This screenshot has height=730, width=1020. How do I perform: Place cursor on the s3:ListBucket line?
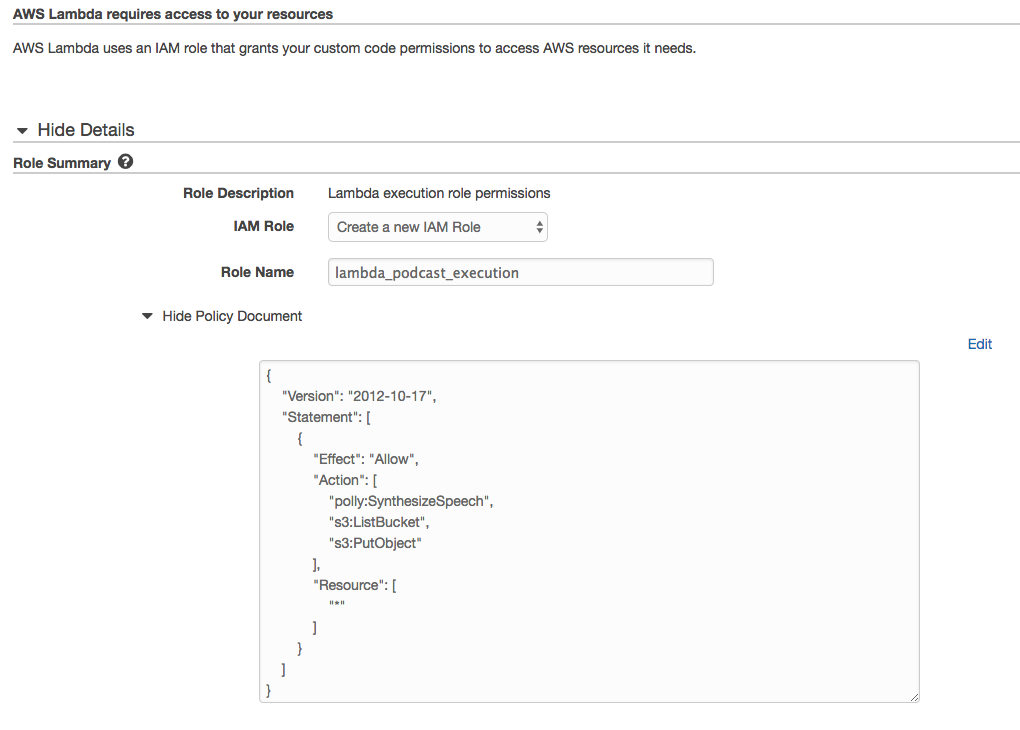click(x=381, y=521)
